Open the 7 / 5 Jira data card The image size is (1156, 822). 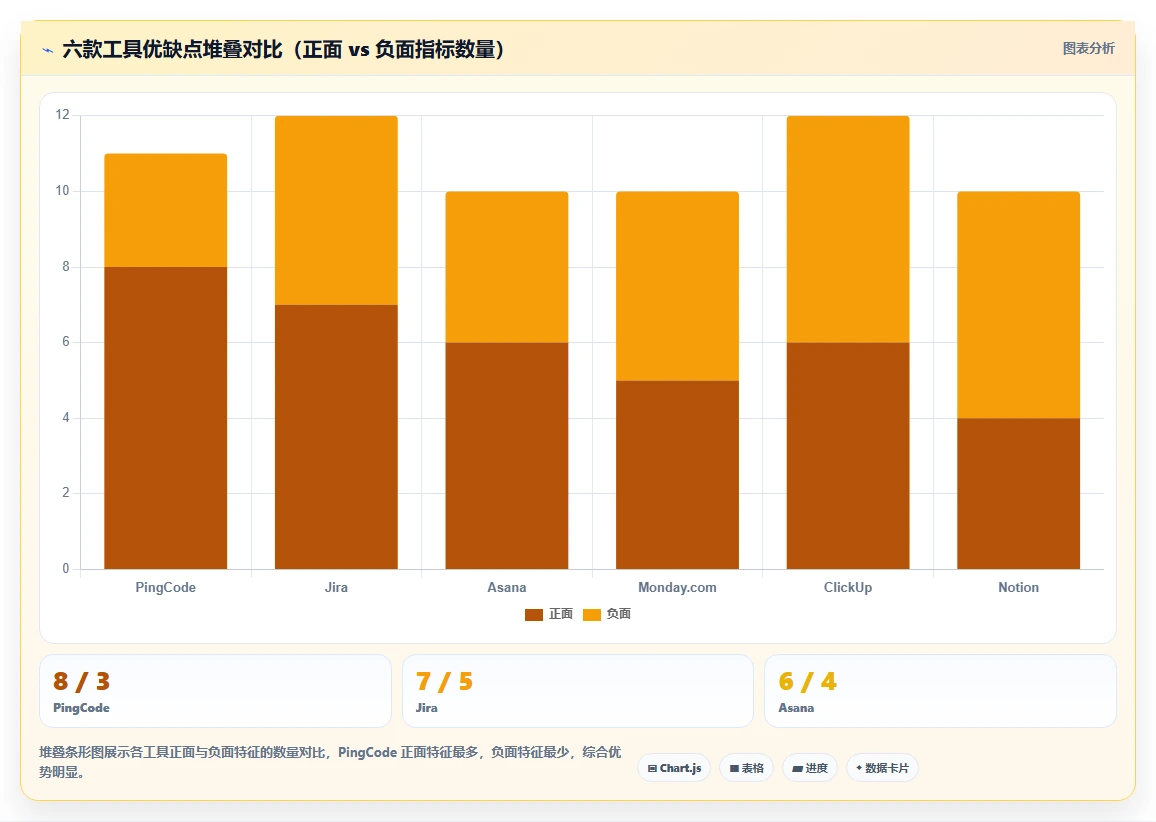click(x=578, y=691)
